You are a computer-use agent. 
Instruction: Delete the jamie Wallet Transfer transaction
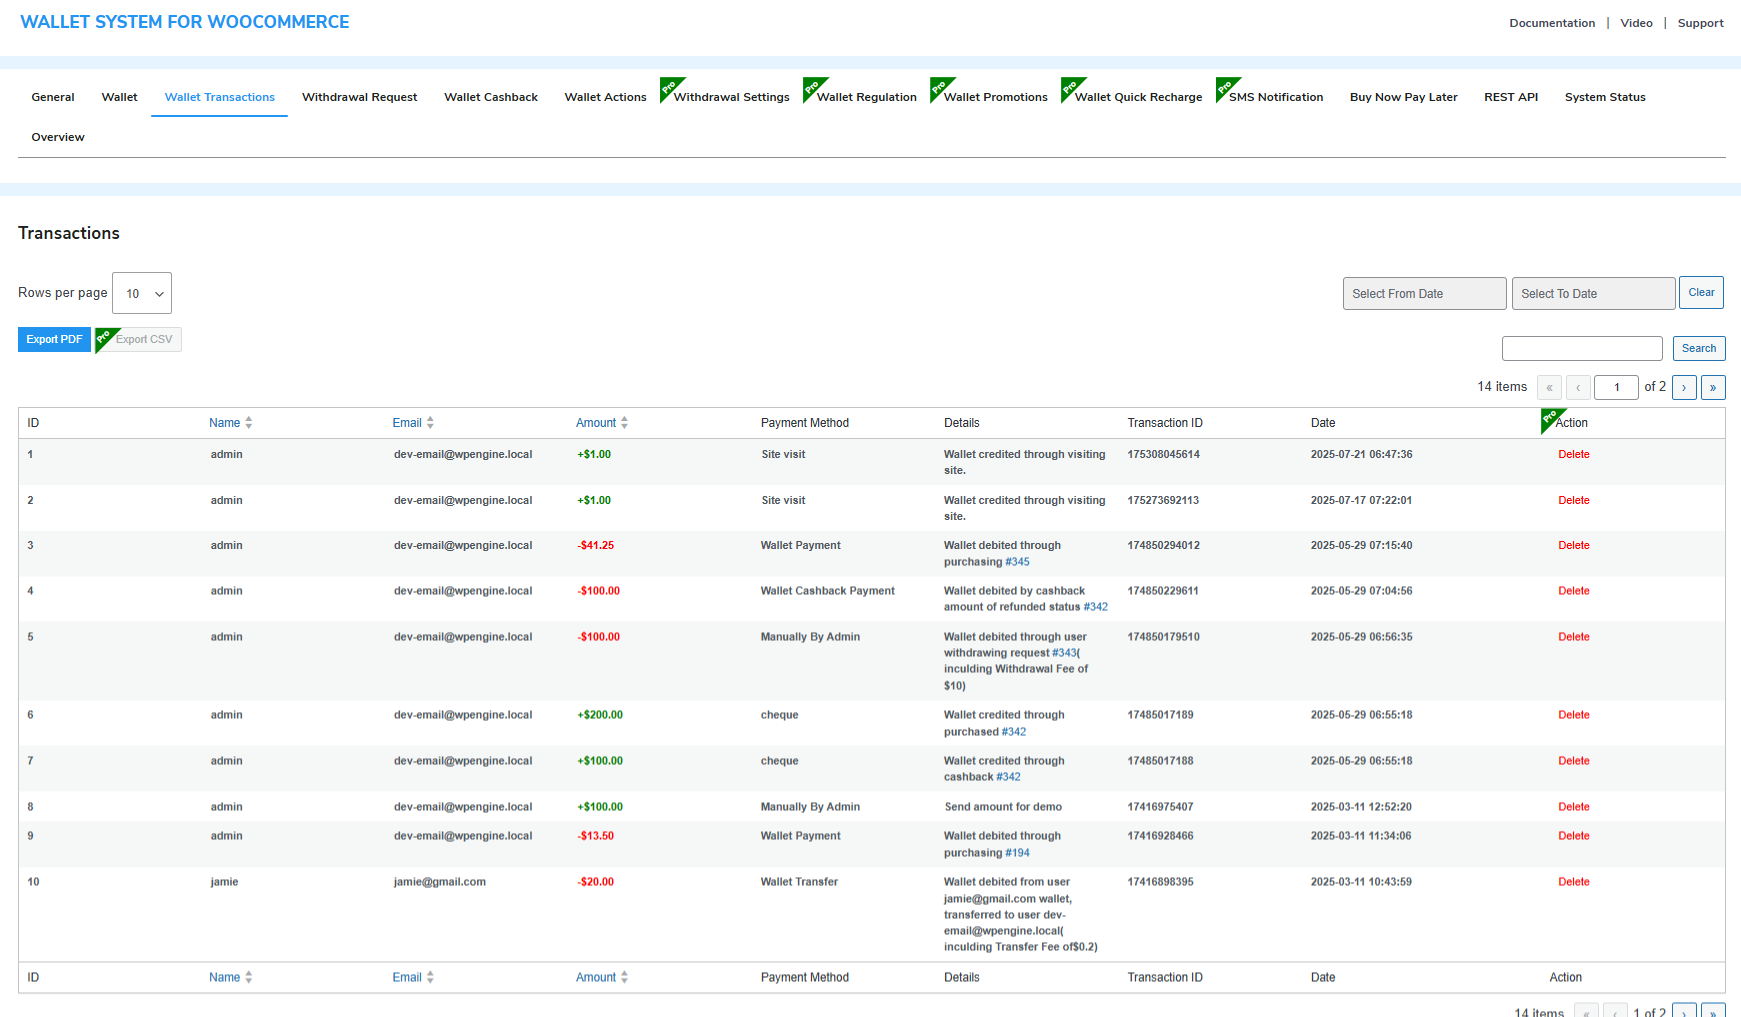[x=1573, y=882]
